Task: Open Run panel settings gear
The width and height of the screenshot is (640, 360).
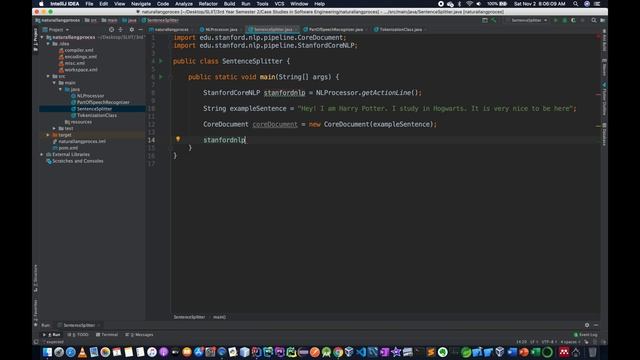Action: [587, 325]
